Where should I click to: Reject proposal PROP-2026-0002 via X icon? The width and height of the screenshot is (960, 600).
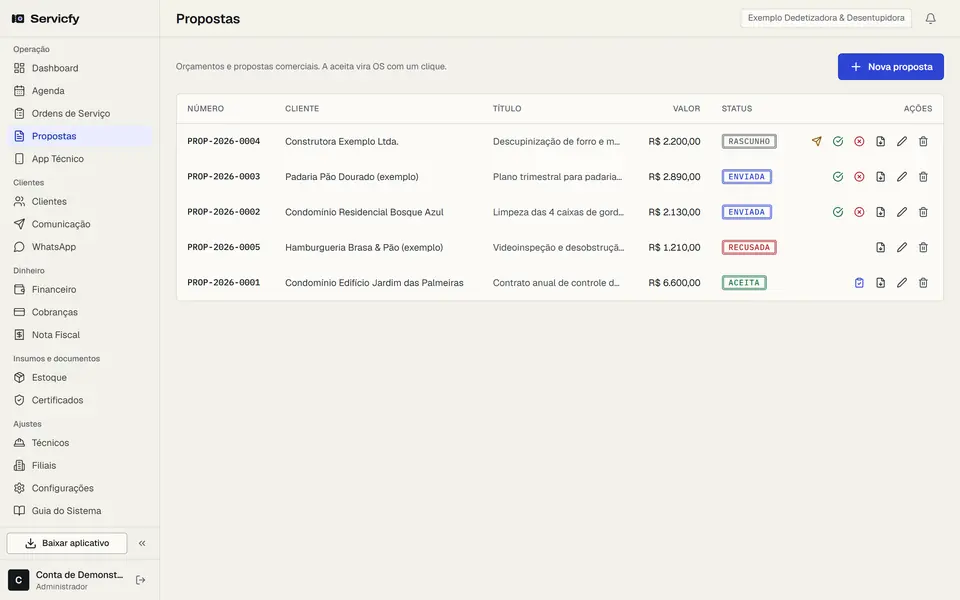tap(859, 212)
